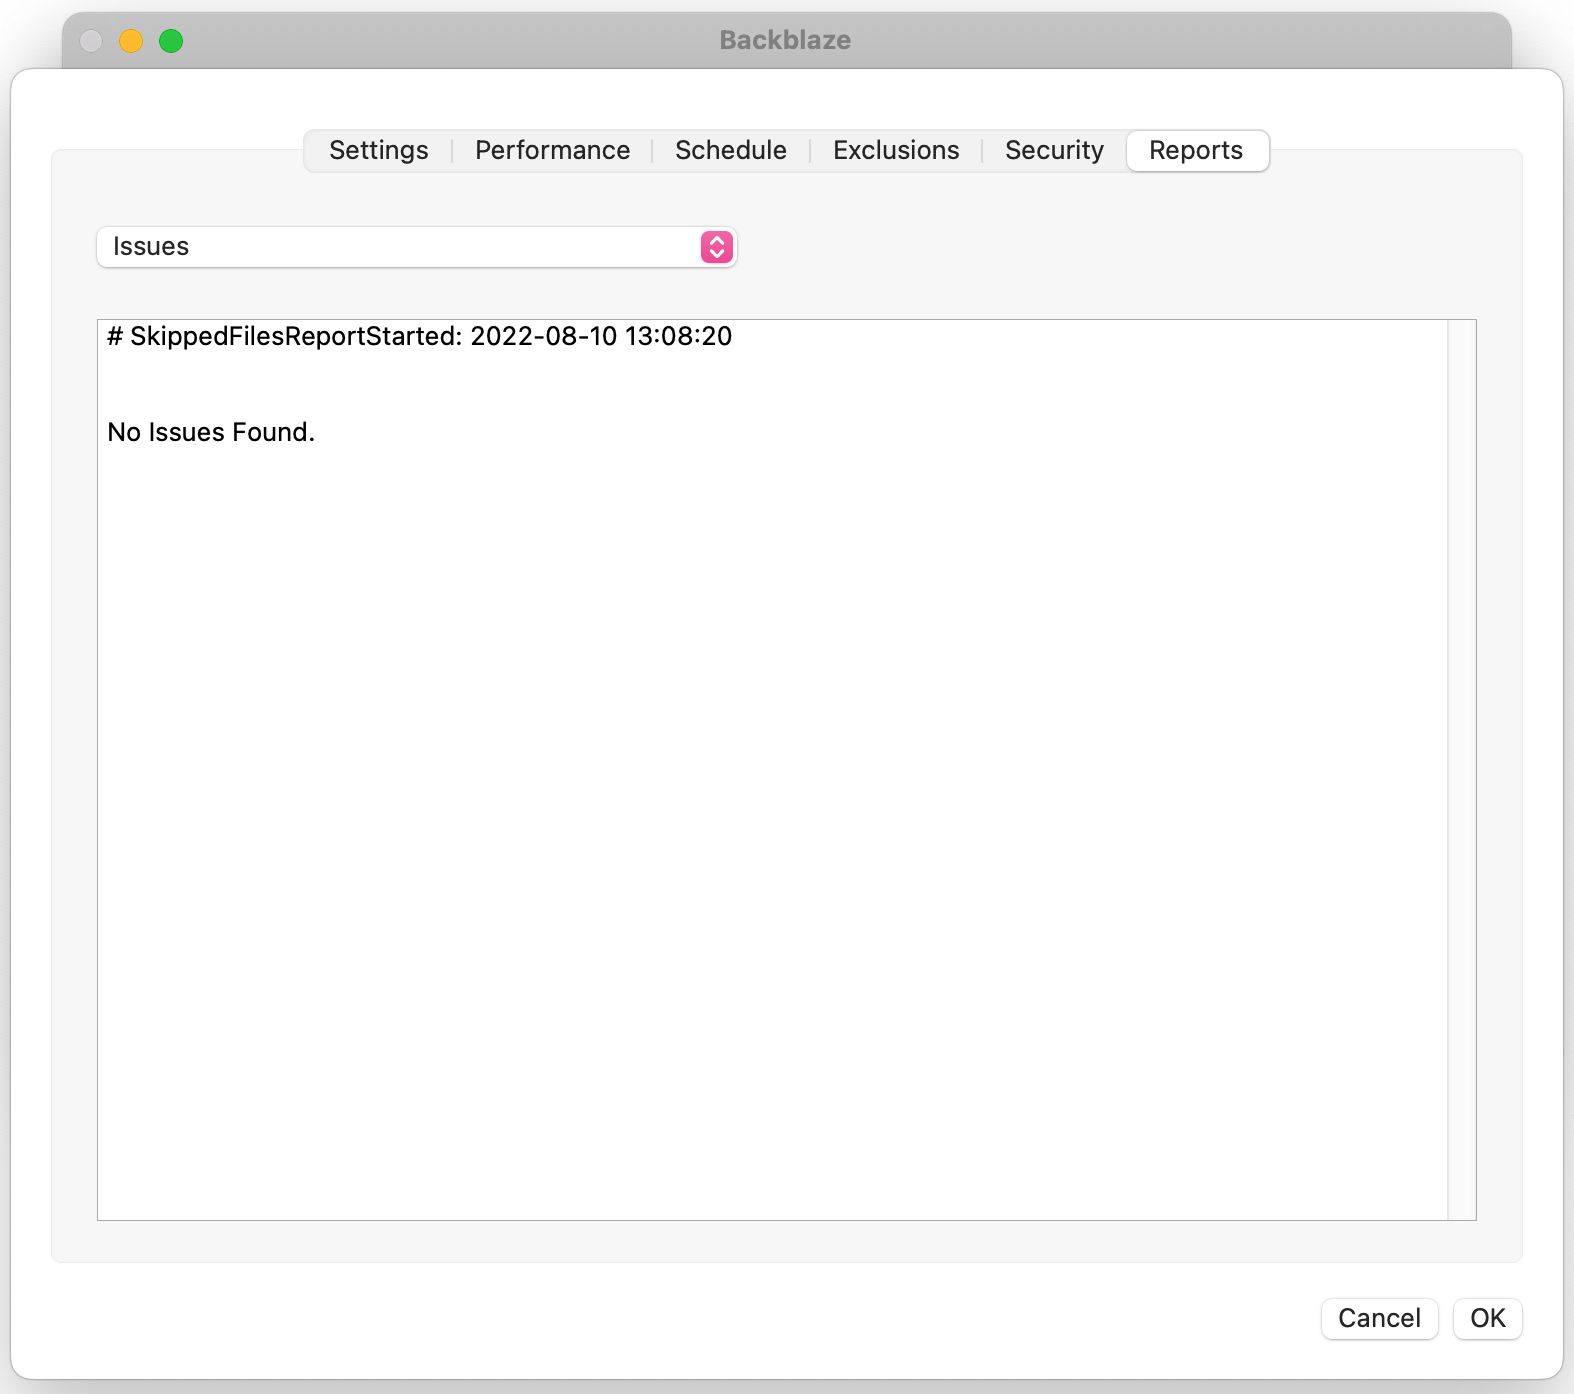Click the SkippedFilesReportStarted timestamp line
The height and width of the screenshot is (1394, 1574).
point(420,336)
